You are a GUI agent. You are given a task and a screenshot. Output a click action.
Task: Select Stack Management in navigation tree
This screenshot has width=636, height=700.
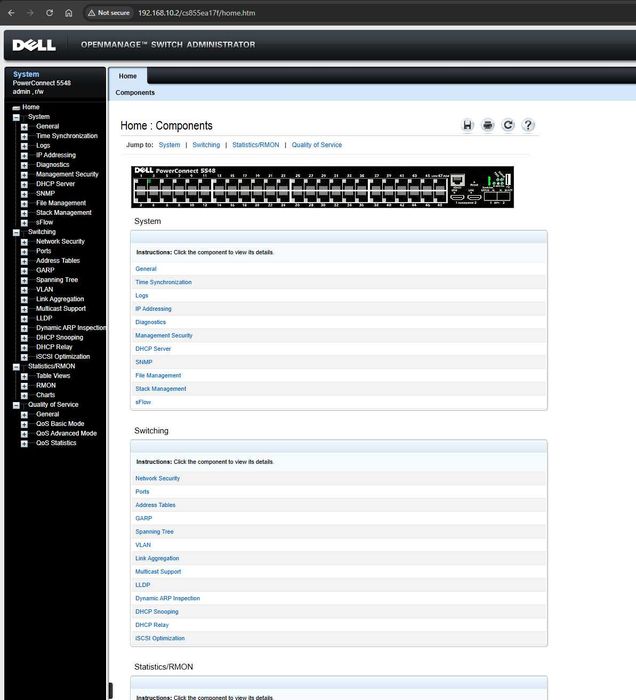tap(64, 212)
